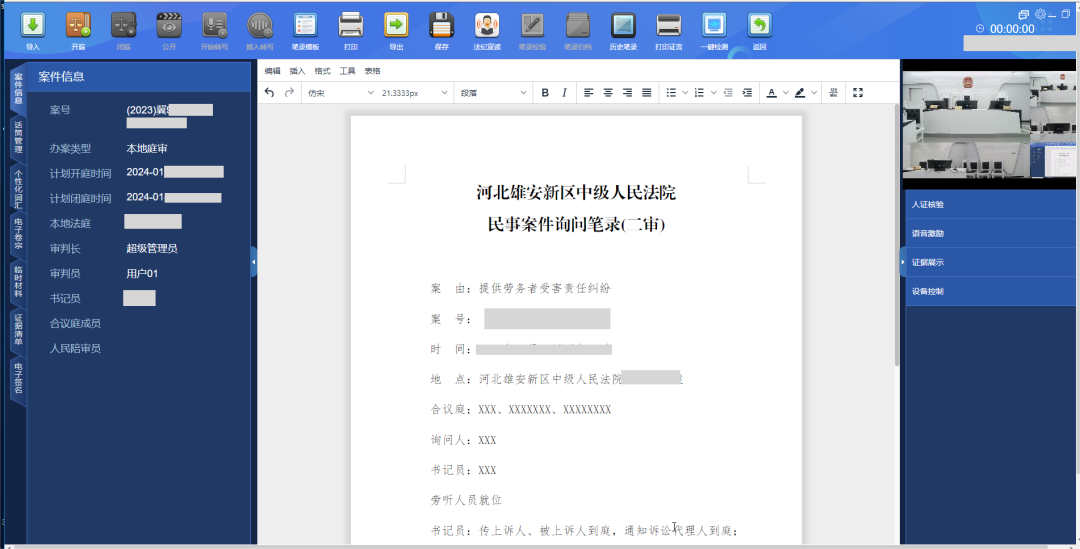Screen dimensions: 1080x549
Task: Switch to the 电子卷宗 side tab
Action: (x=18, y=232)
